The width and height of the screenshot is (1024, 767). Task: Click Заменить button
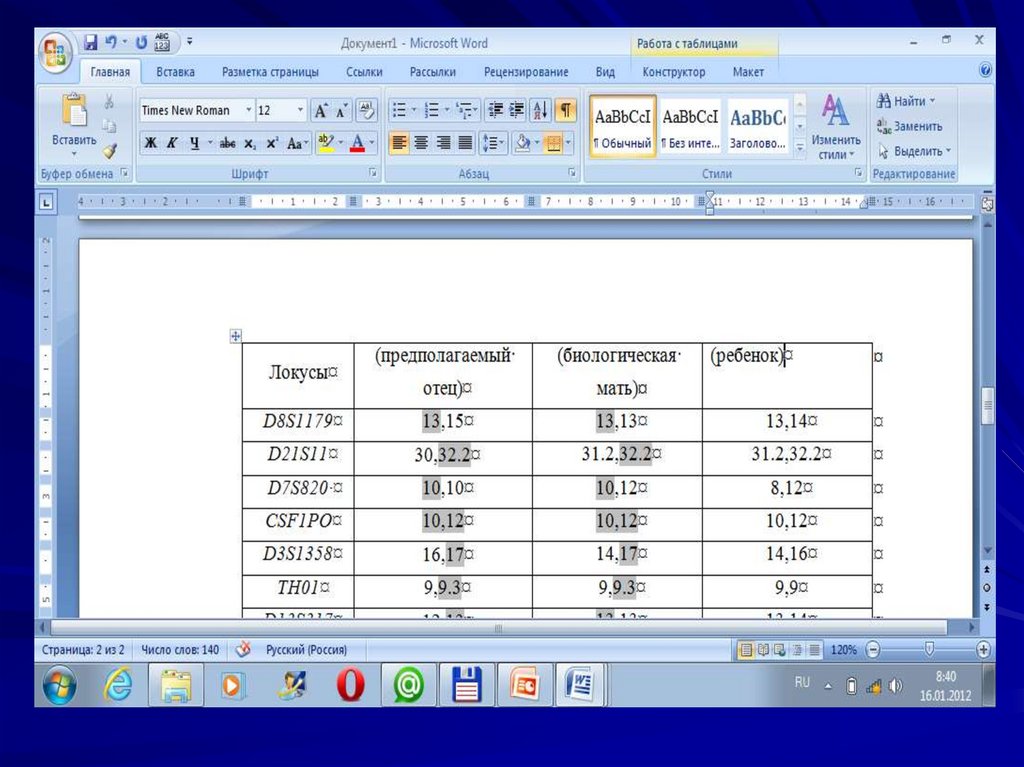pos(909,125)
